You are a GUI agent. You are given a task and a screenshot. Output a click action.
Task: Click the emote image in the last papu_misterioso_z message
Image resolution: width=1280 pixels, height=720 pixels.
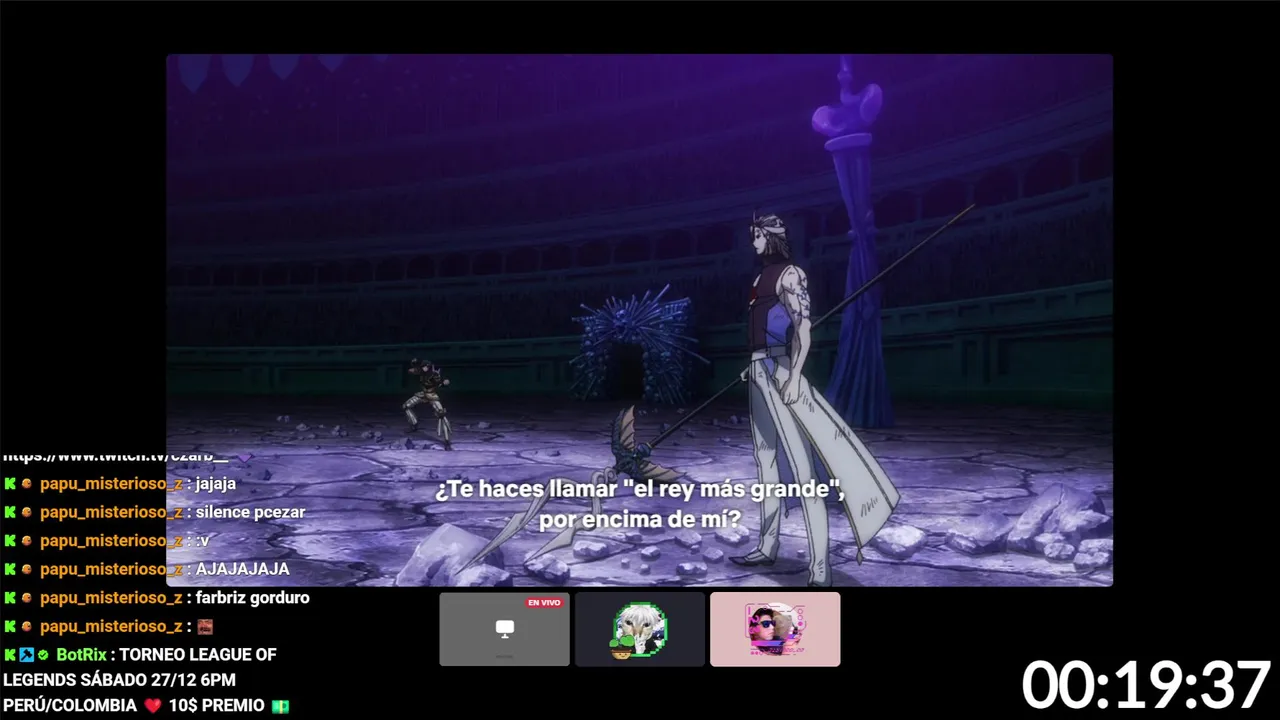205,627
